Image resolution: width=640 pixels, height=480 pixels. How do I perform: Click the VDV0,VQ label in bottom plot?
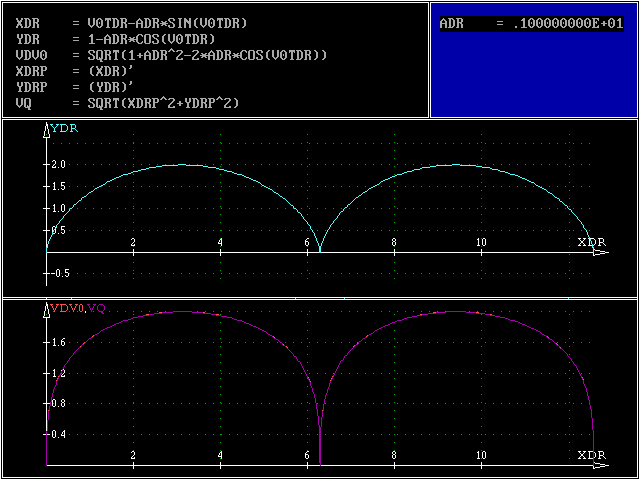coord(77,307)
